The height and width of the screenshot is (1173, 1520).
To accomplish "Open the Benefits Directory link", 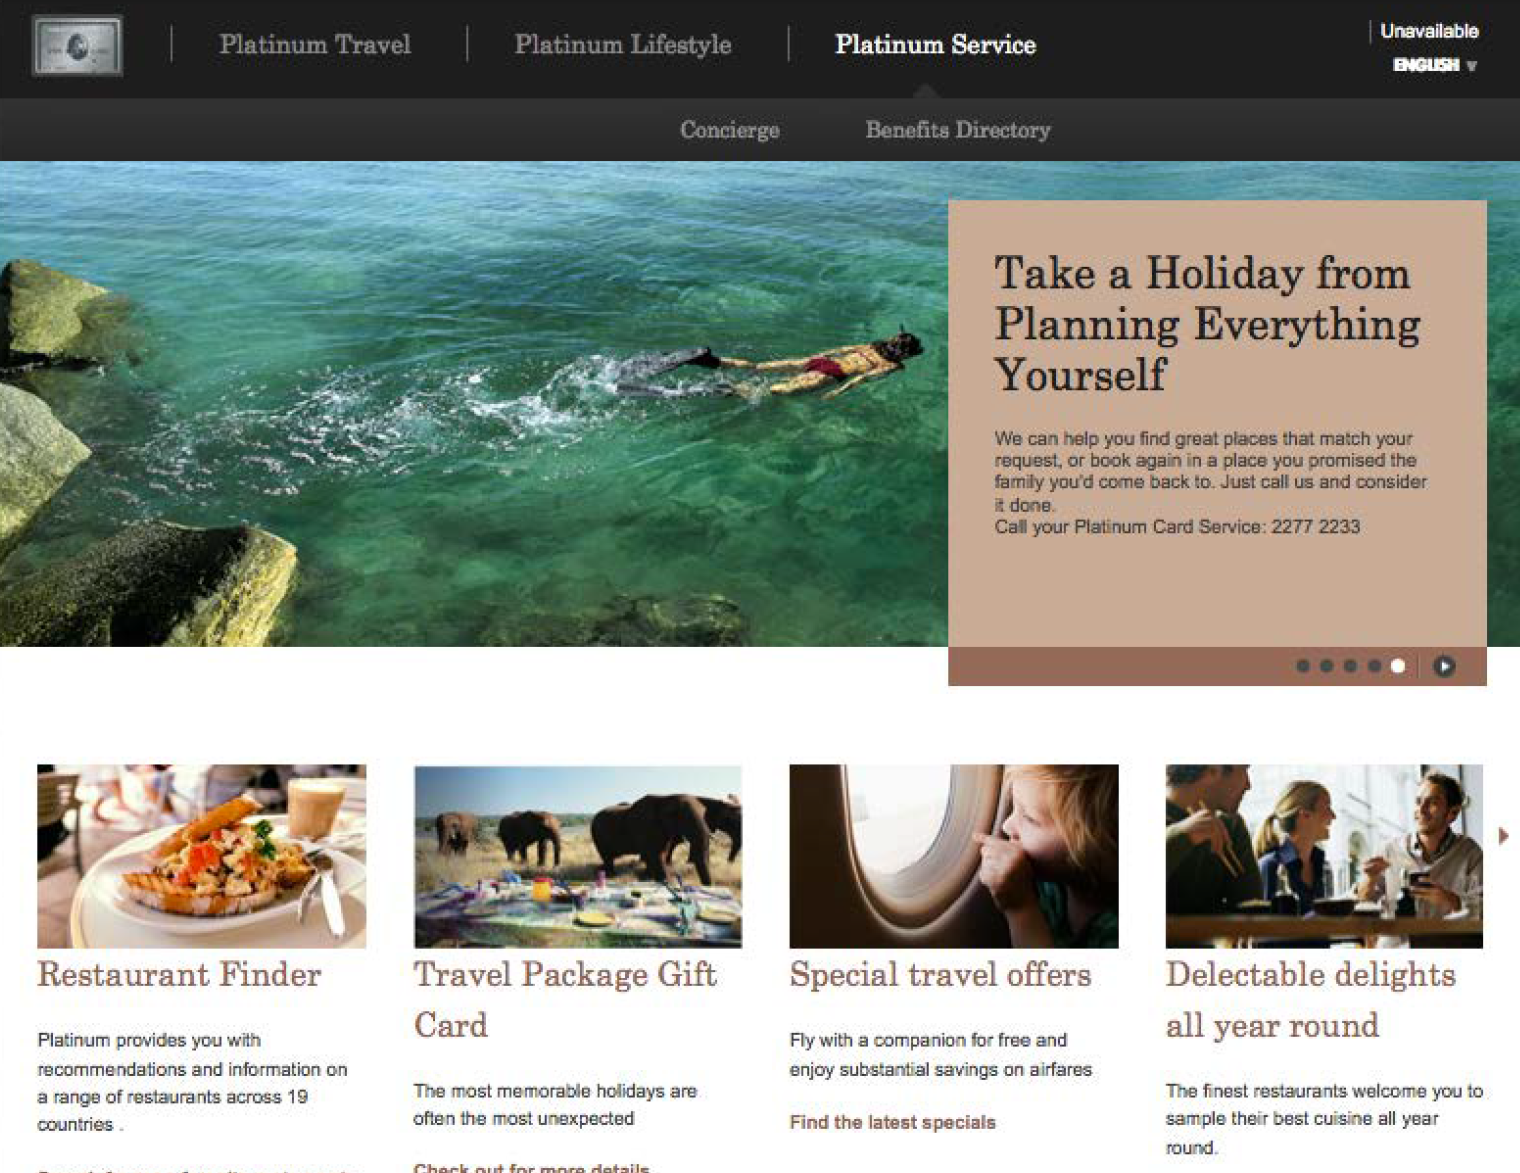I will (x=958, y=130).
